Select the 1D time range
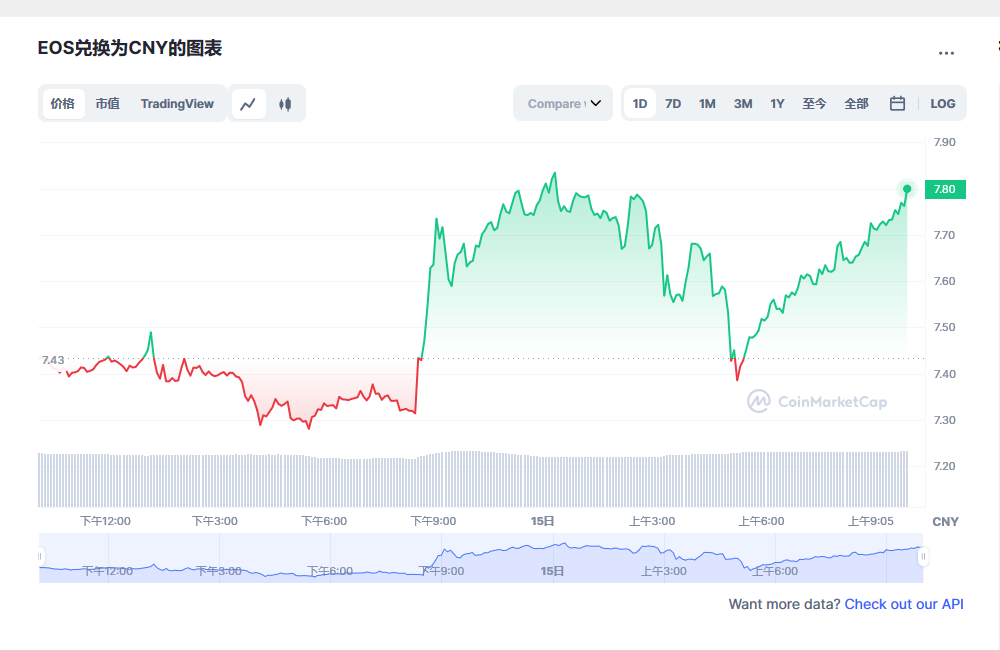This screenshot has height=650, width=1000. pos(640,104)
